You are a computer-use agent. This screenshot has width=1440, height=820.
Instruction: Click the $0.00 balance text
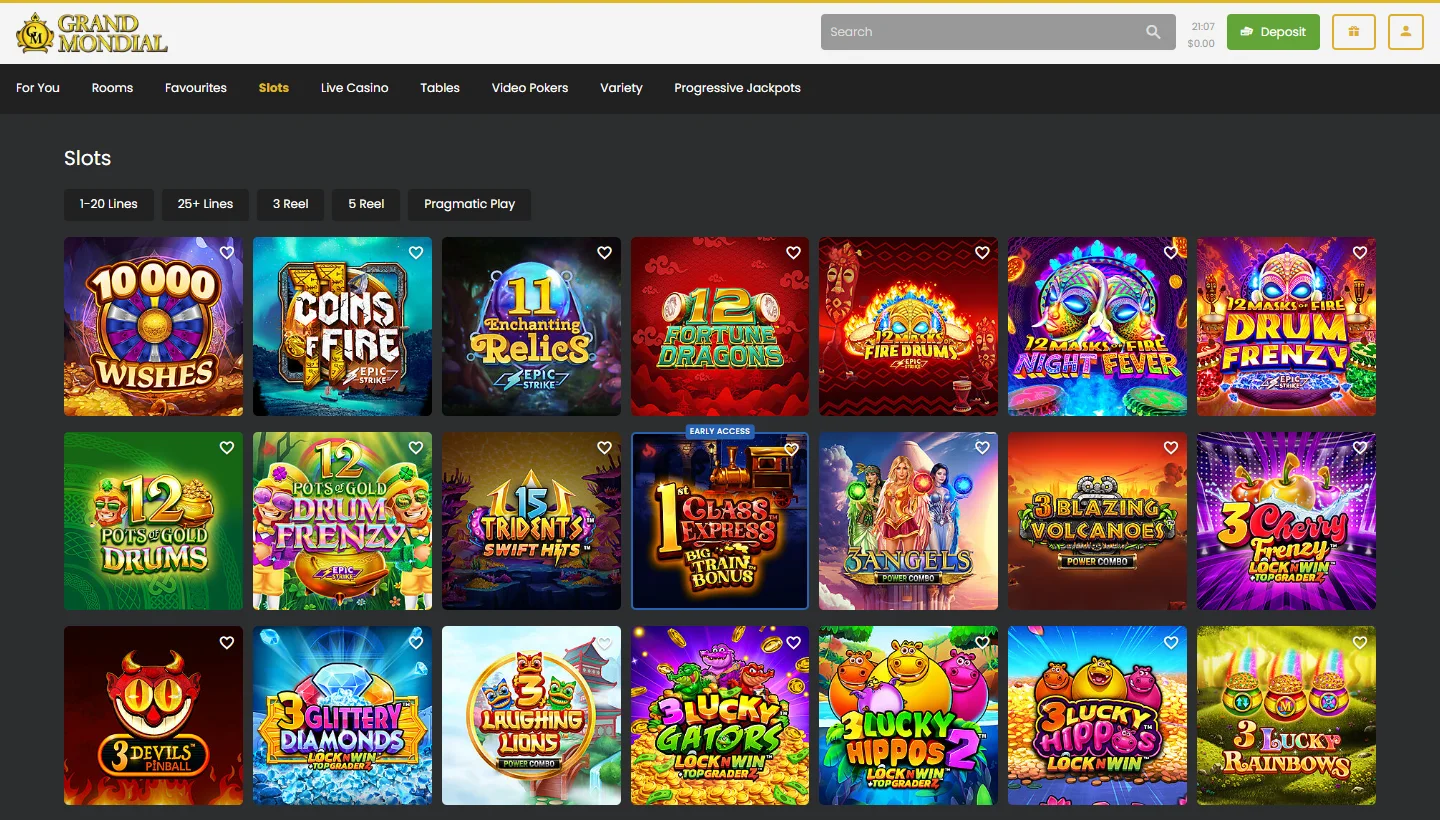coord(1201,43)
